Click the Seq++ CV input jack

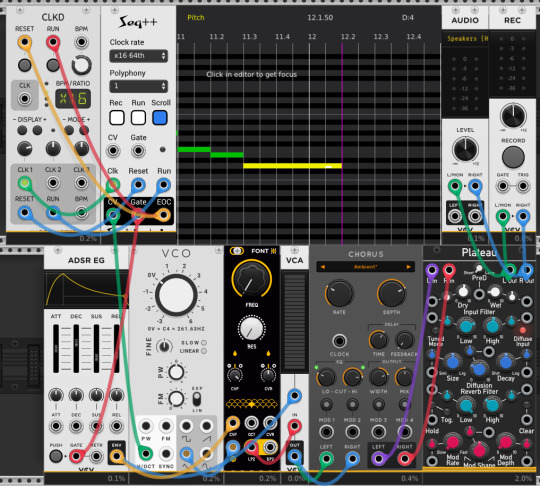(113, 151)
